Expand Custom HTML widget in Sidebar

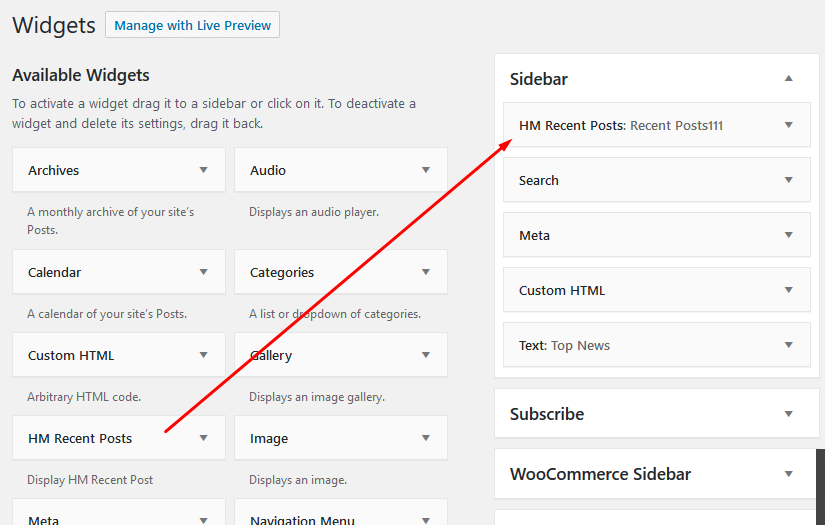tap(789, 290)
